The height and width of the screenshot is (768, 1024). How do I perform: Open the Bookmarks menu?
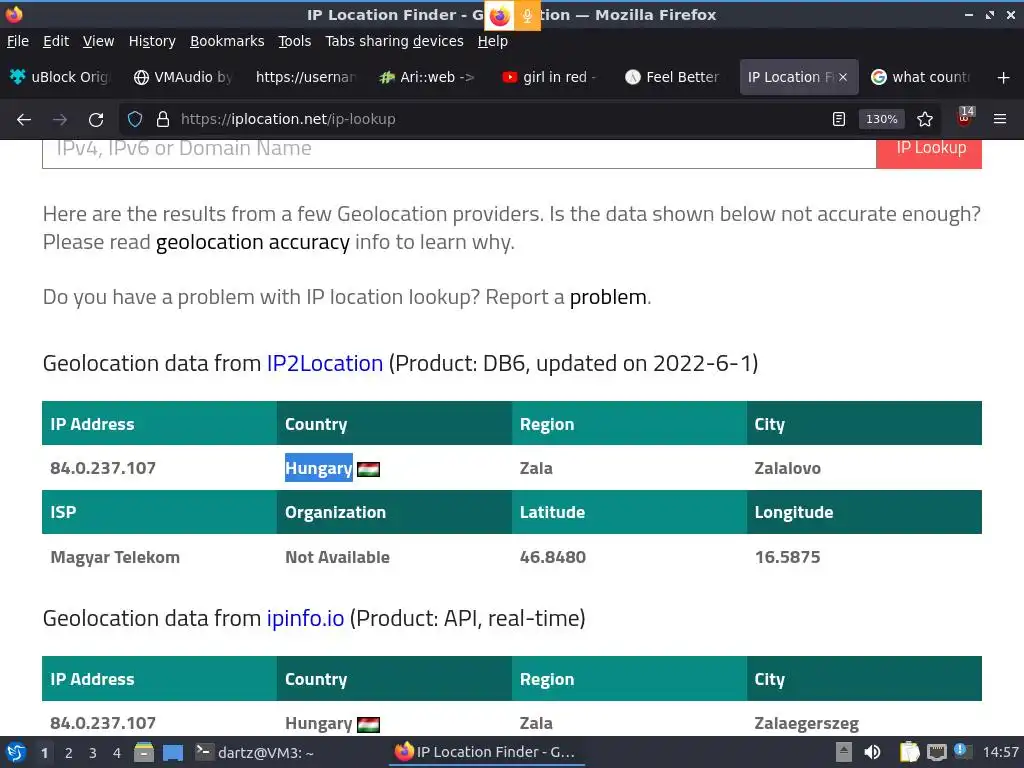[x=227, y=41]
